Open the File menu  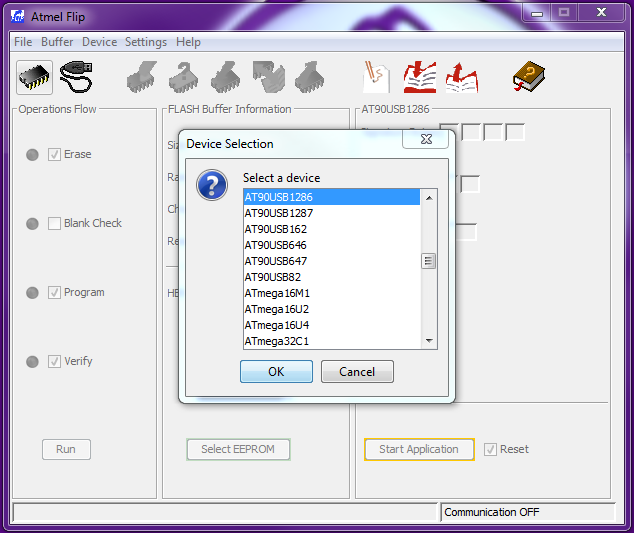pos(23,42)
